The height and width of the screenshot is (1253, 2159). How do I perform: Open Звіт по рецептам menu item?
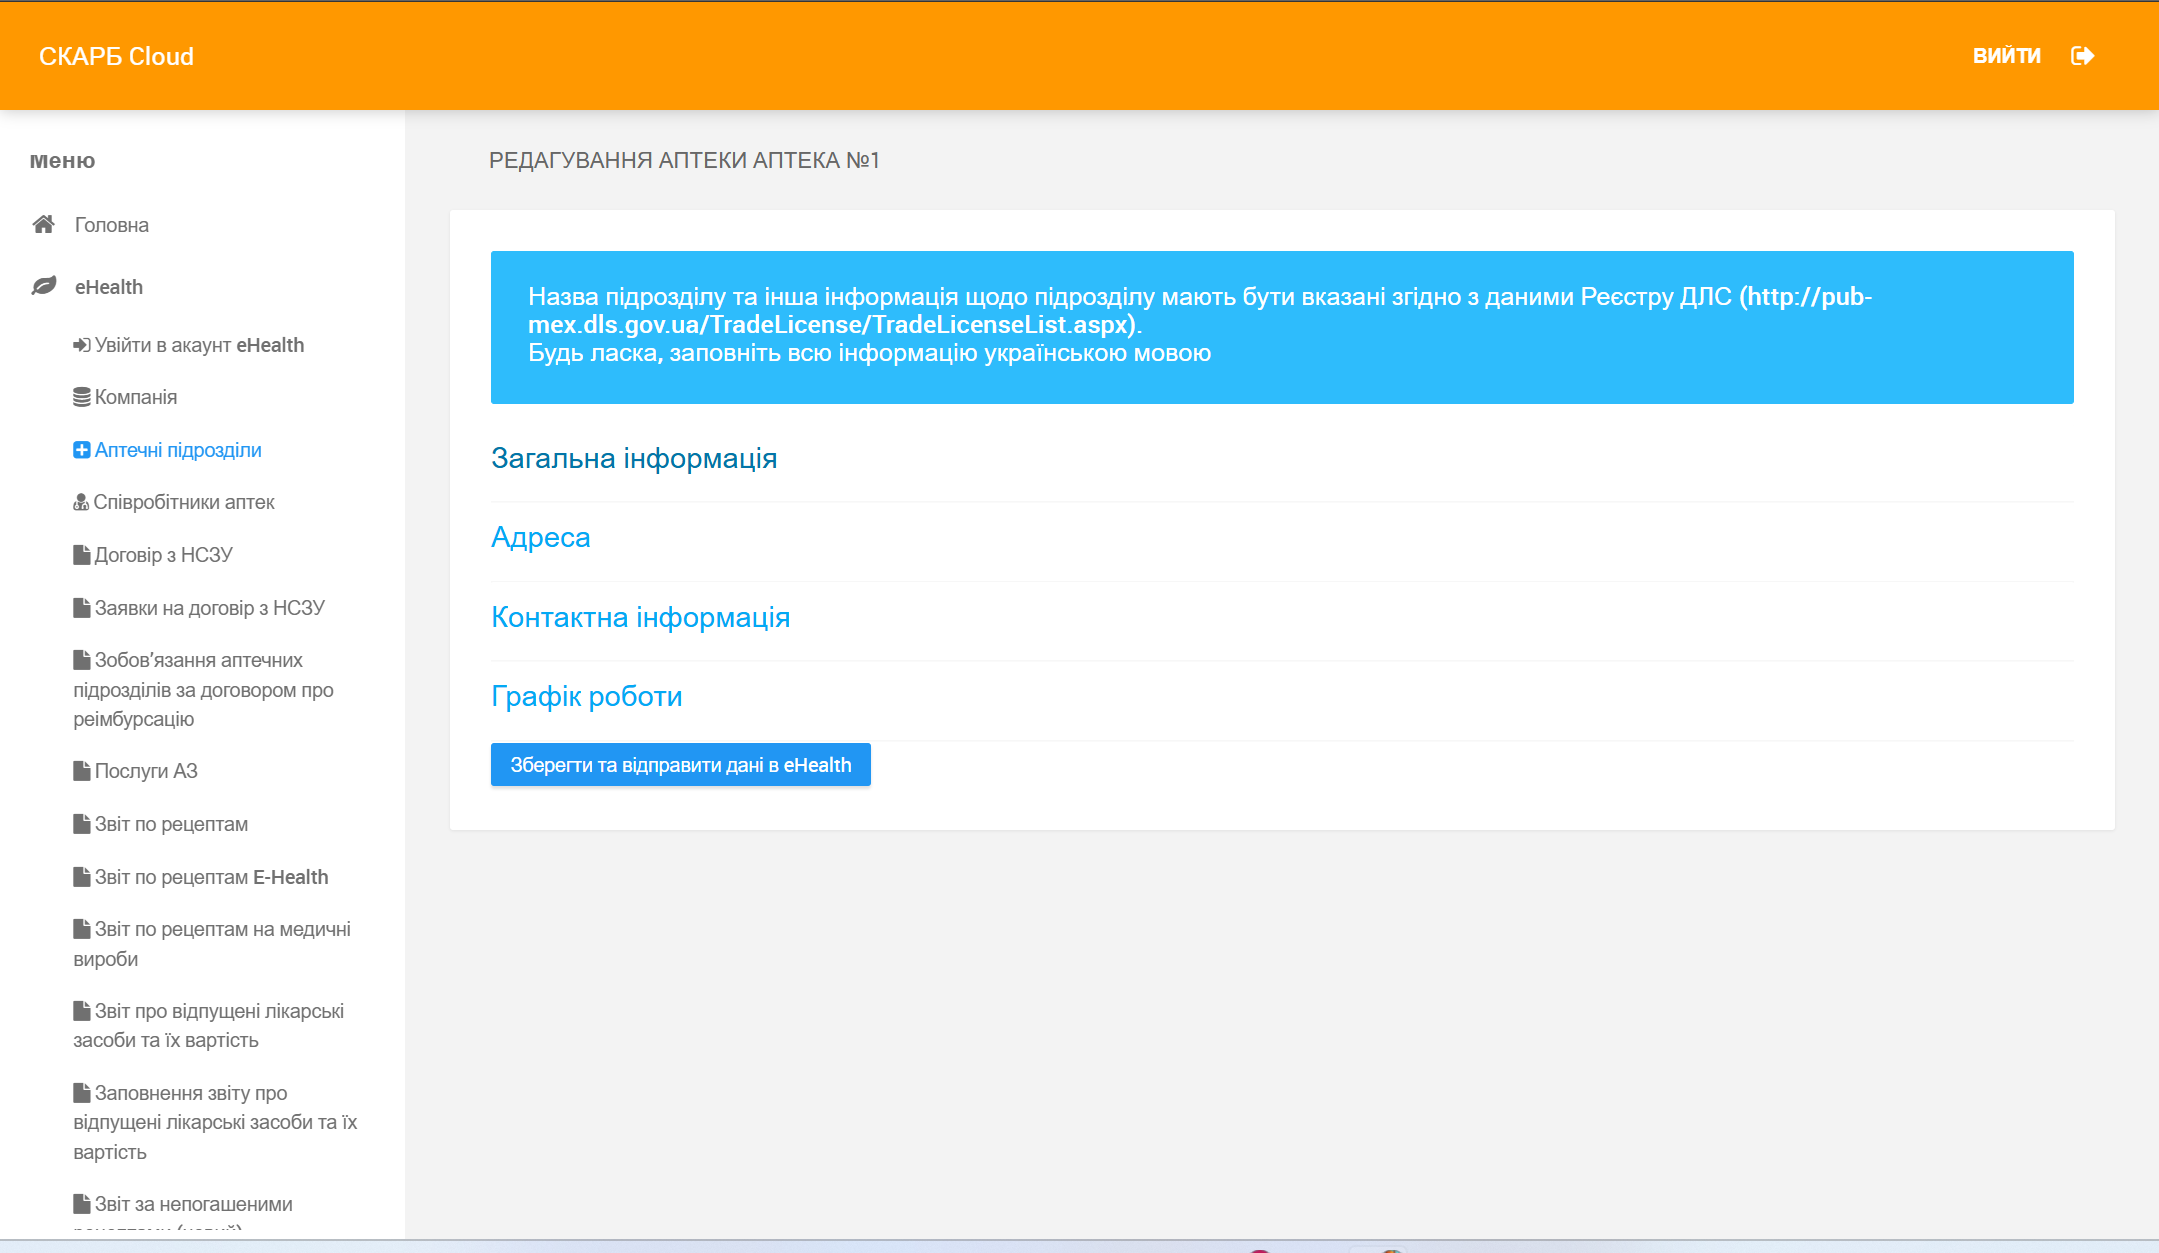point(171,824)
